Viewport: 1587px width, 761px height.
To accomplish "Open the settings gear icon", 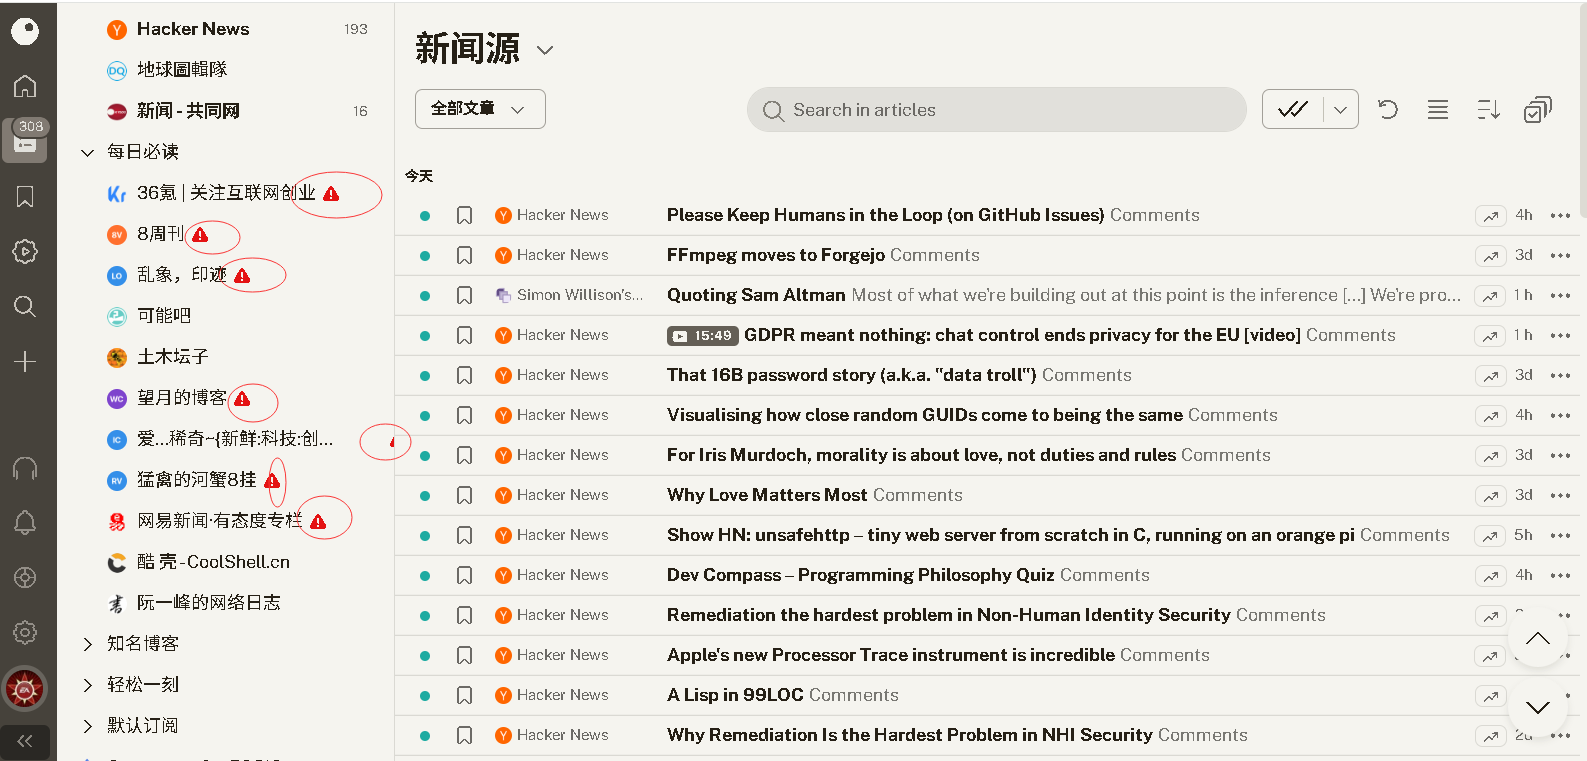I will point(25,632).
